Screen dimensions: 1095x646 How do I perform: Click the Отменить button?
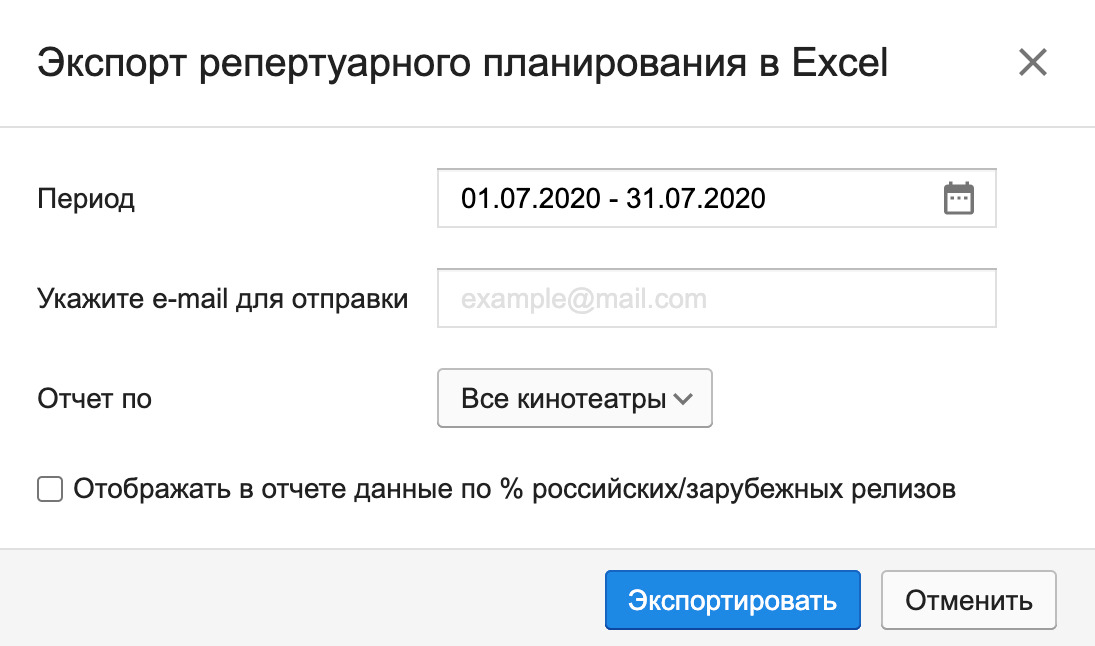[x=969, y=600]
